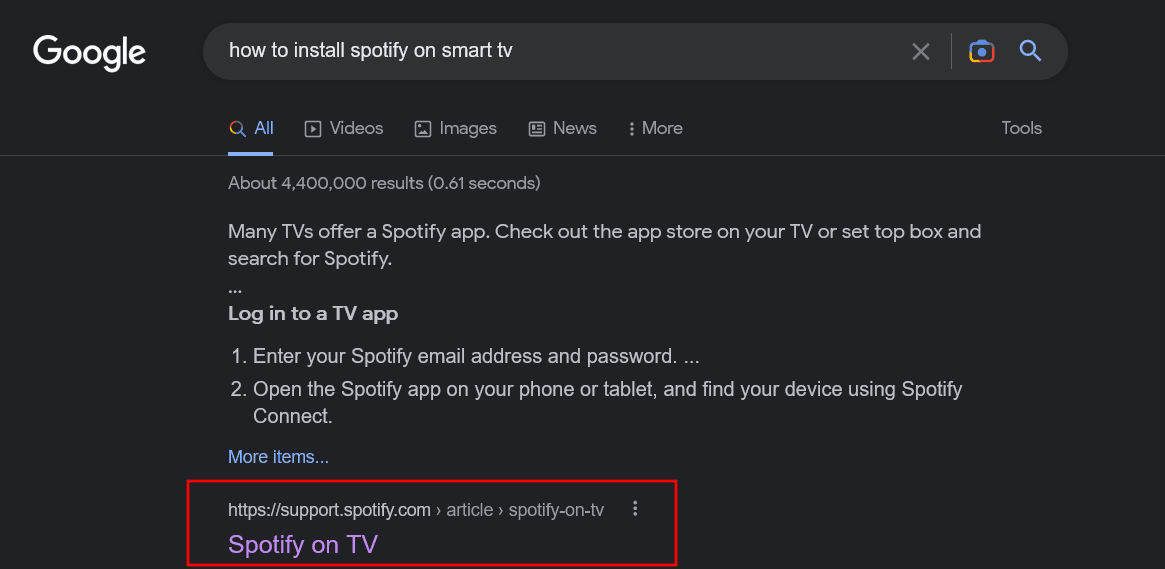
Task: Open the 'Spotify on TV' result title
Action: (303, 544)
